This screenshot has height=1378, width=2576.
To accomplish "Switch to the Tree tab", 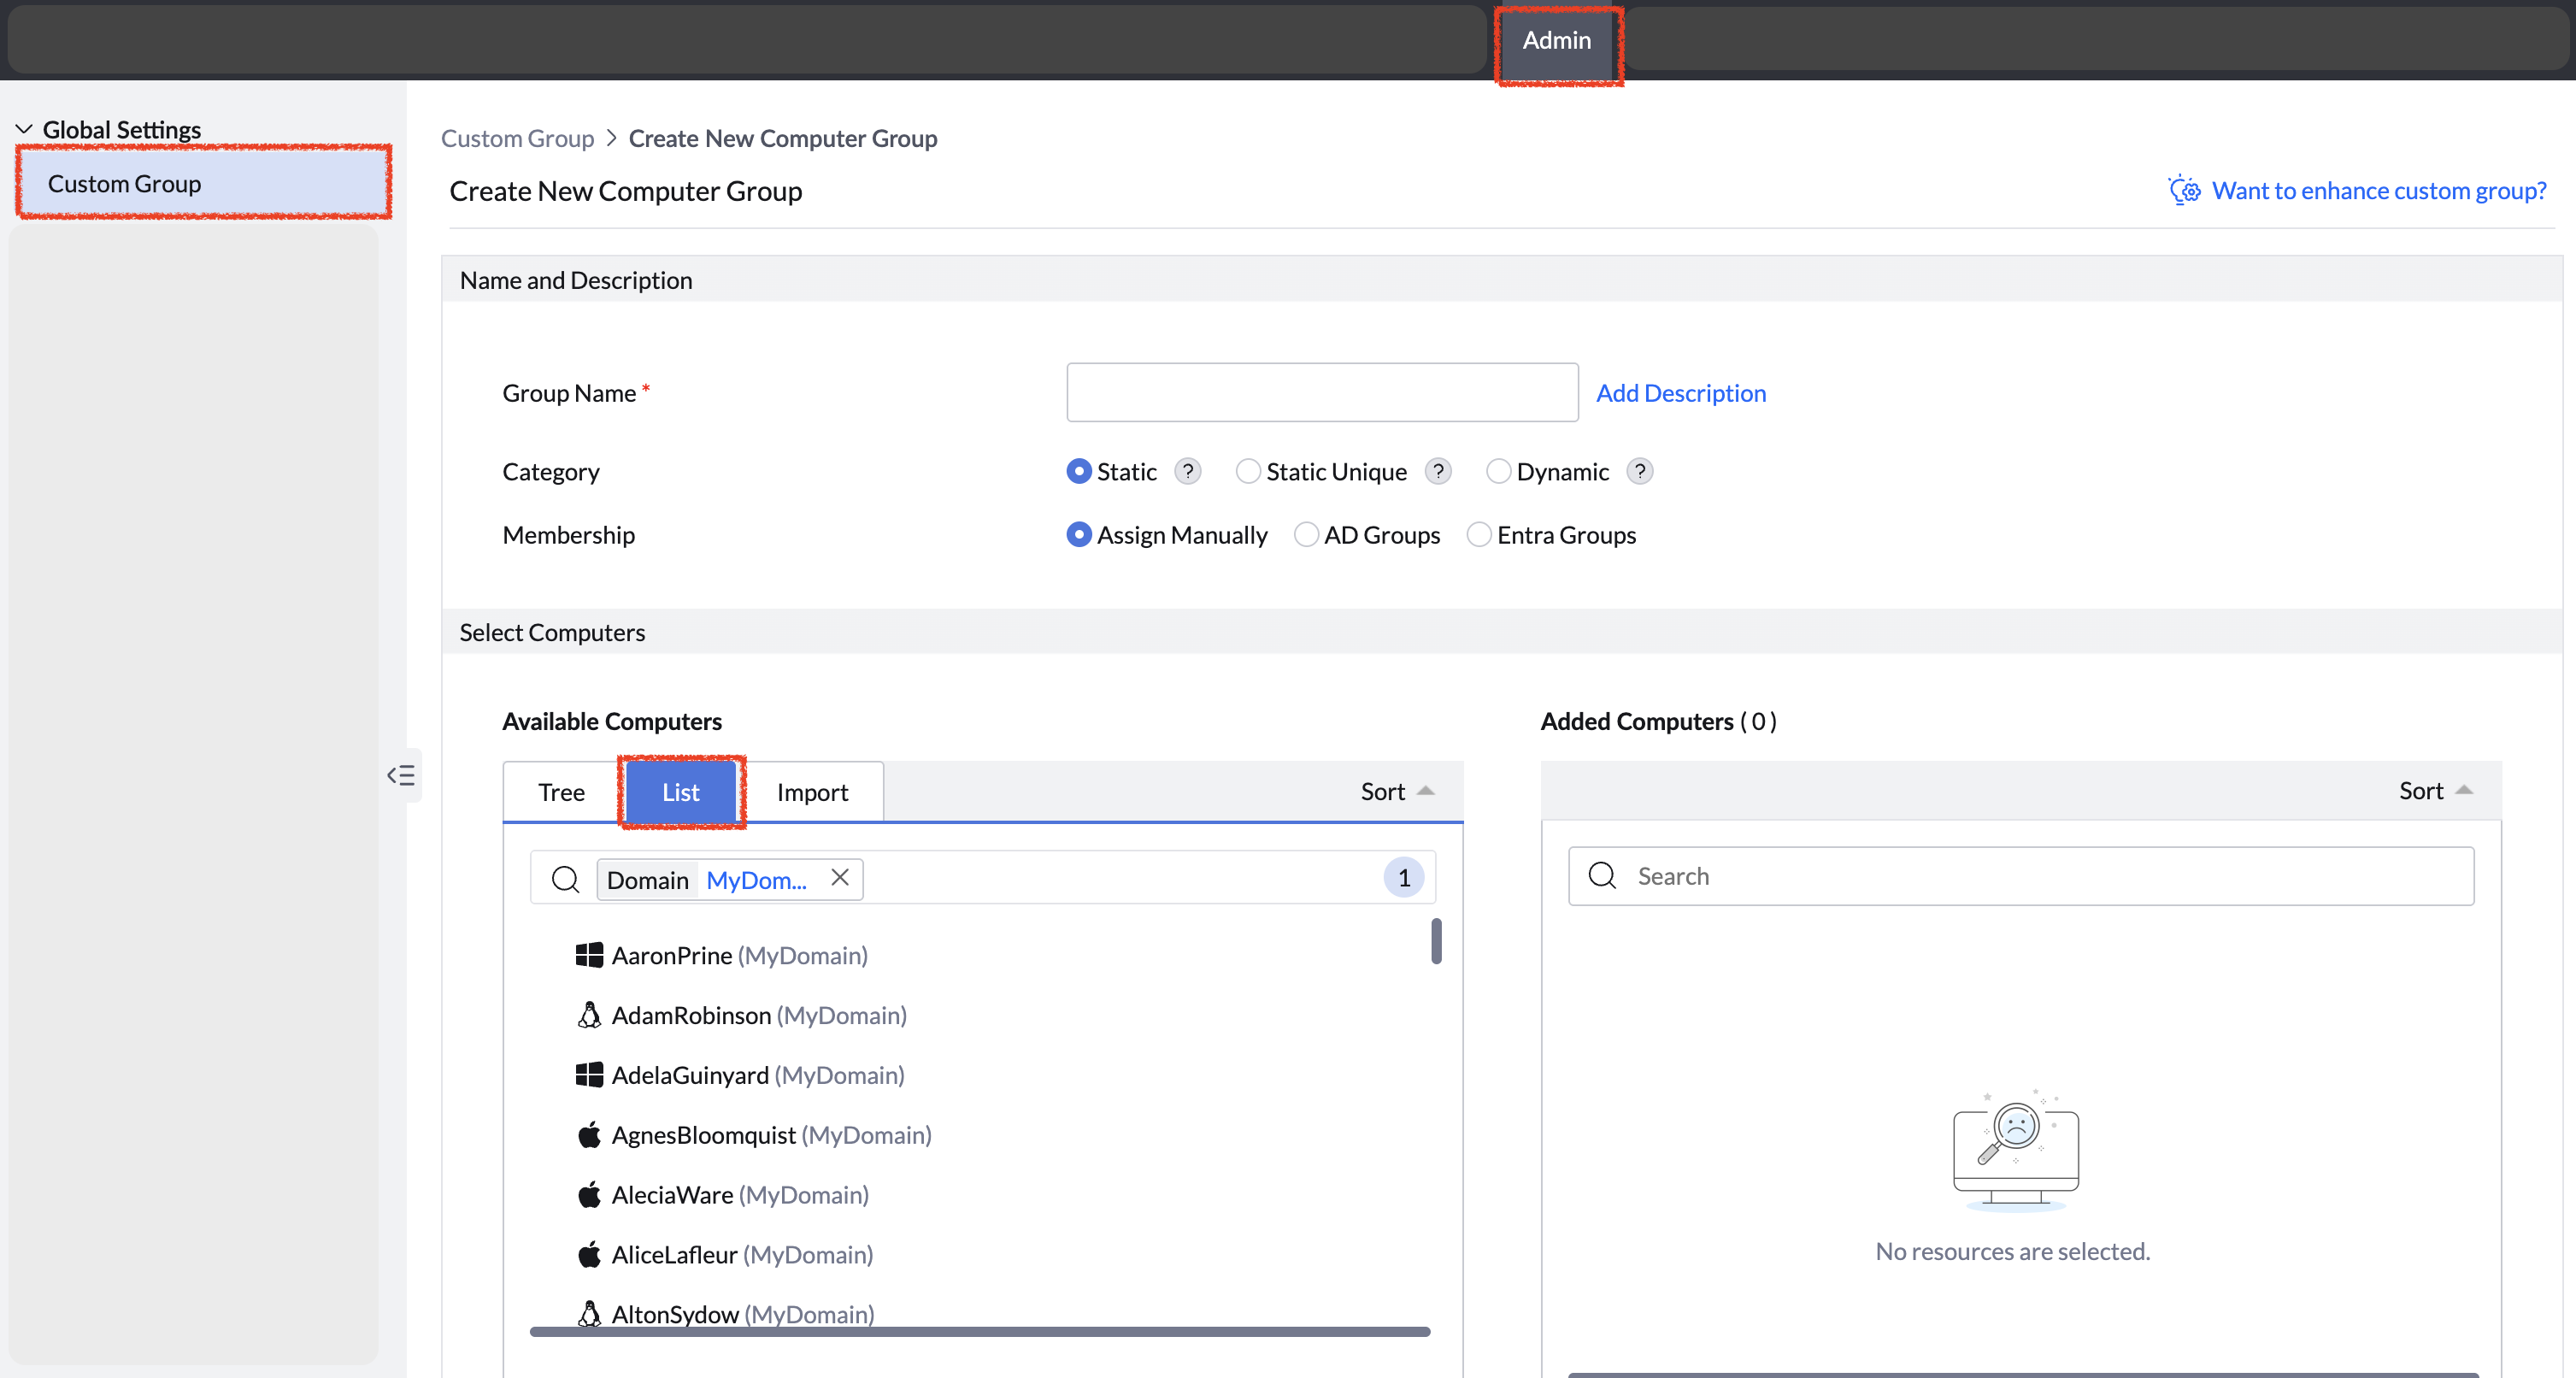I will pyautogui.click(x=561, y=792).
